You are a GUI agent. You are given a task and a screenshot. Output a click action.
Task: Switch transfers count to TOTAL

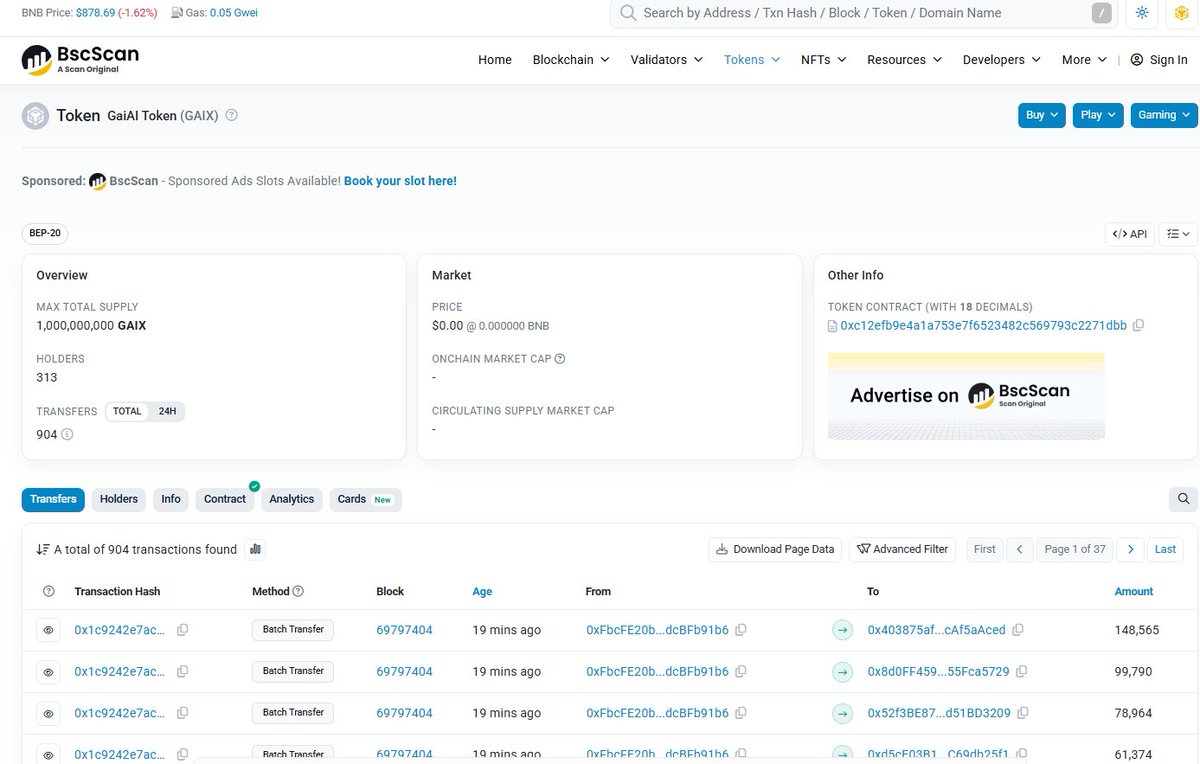point(127,411)
